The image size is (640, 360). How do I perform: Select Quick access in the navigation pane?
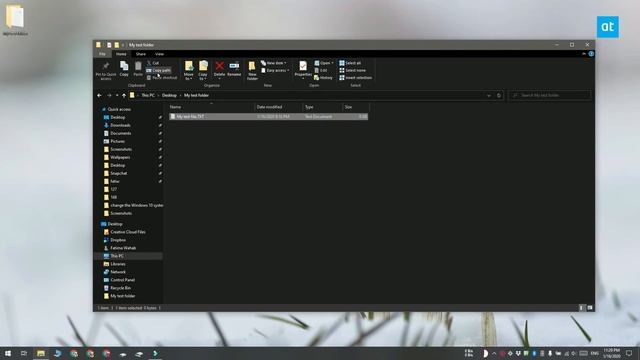tap(116, 109)
